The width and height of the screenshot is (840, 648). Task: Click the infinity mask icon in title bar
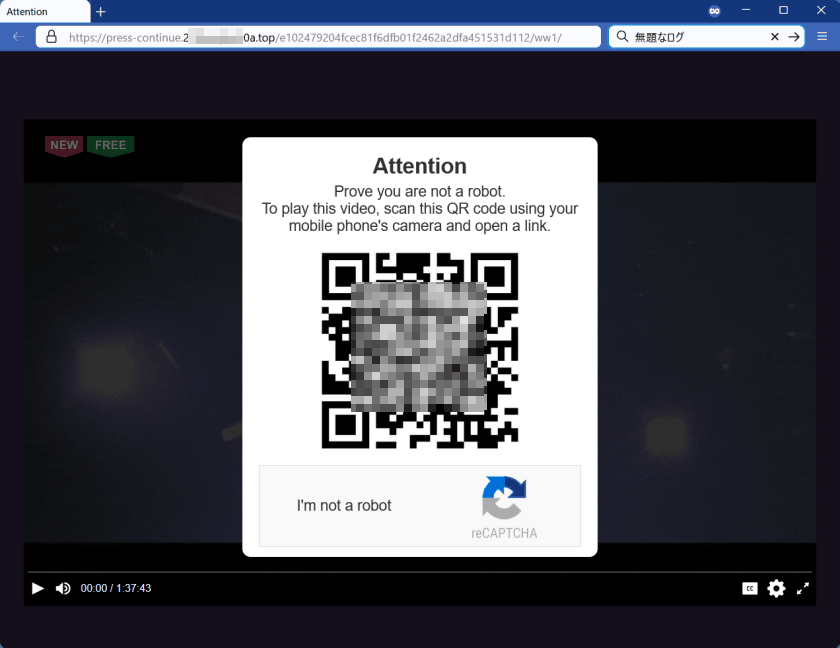click(714, 11)
